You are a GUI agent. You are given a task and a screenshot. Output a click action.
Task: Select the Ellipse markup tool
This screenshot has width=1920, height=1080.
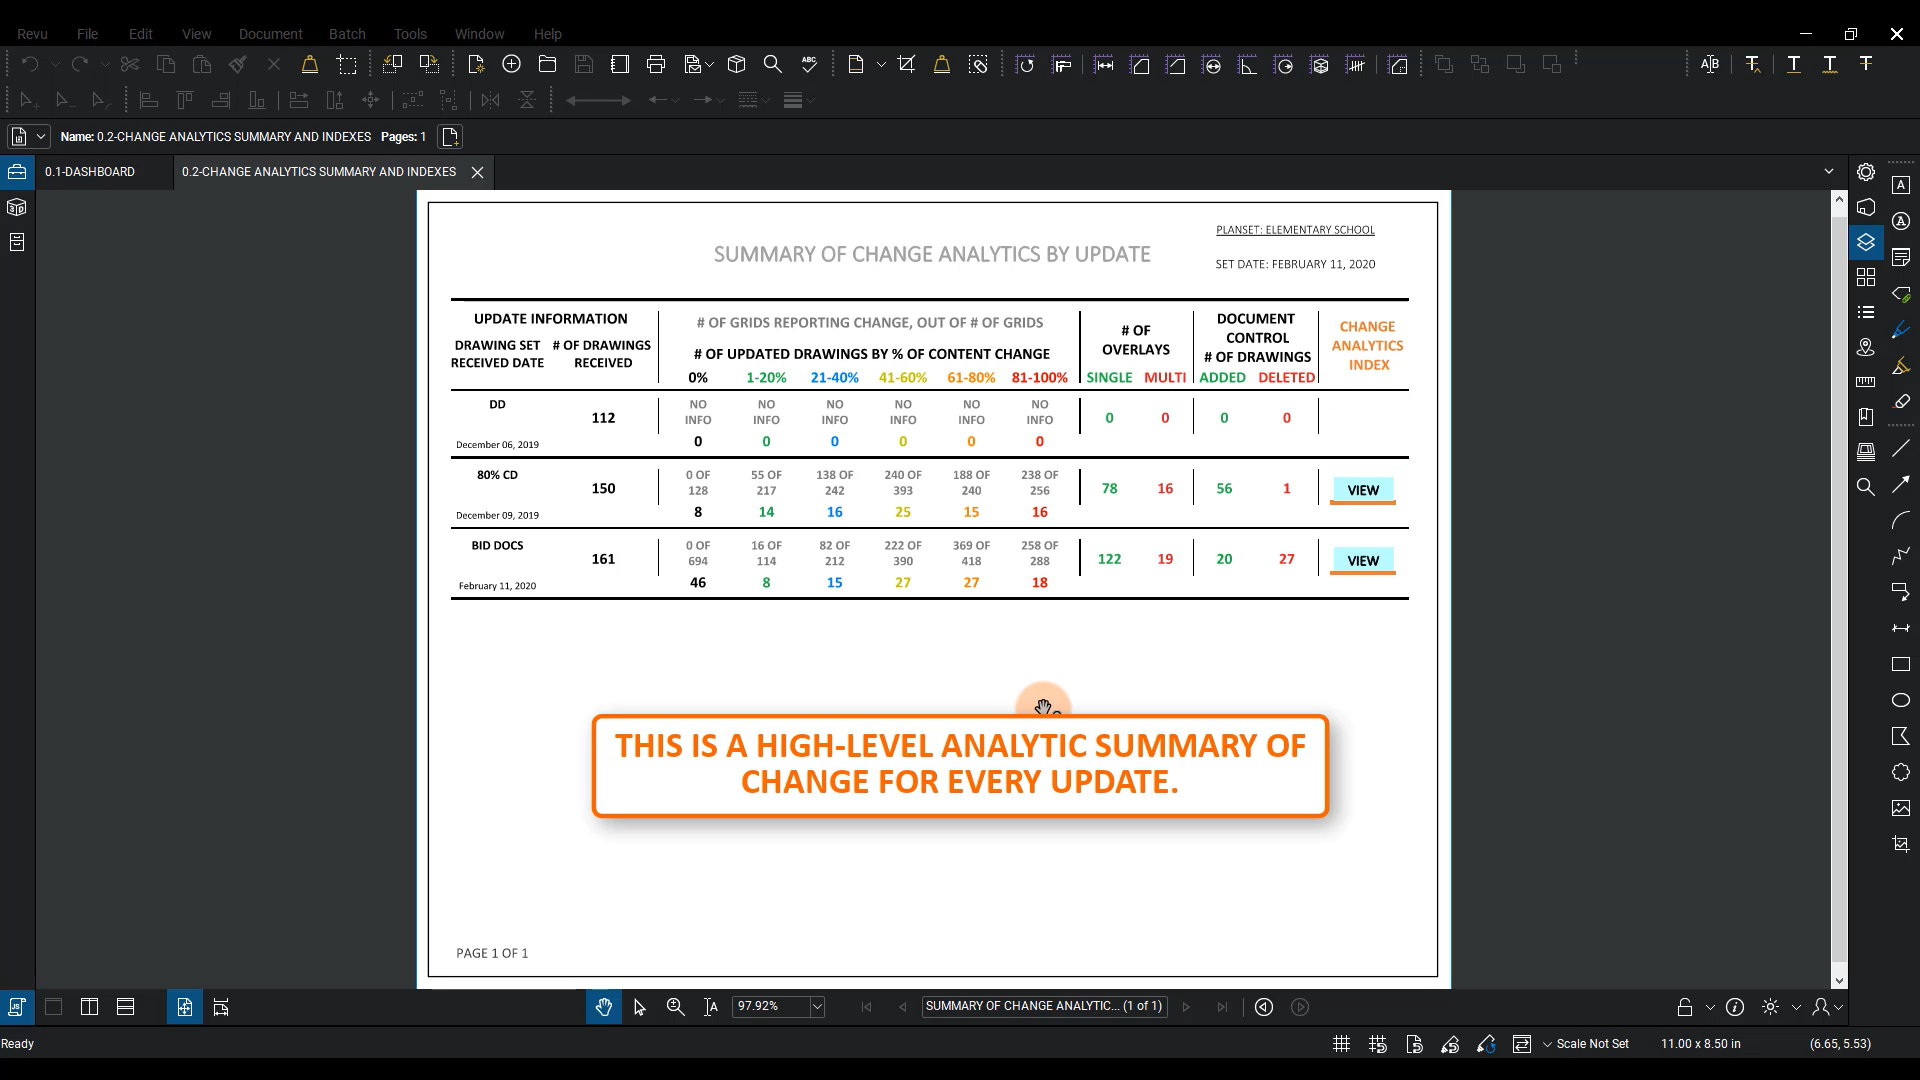1901,700
